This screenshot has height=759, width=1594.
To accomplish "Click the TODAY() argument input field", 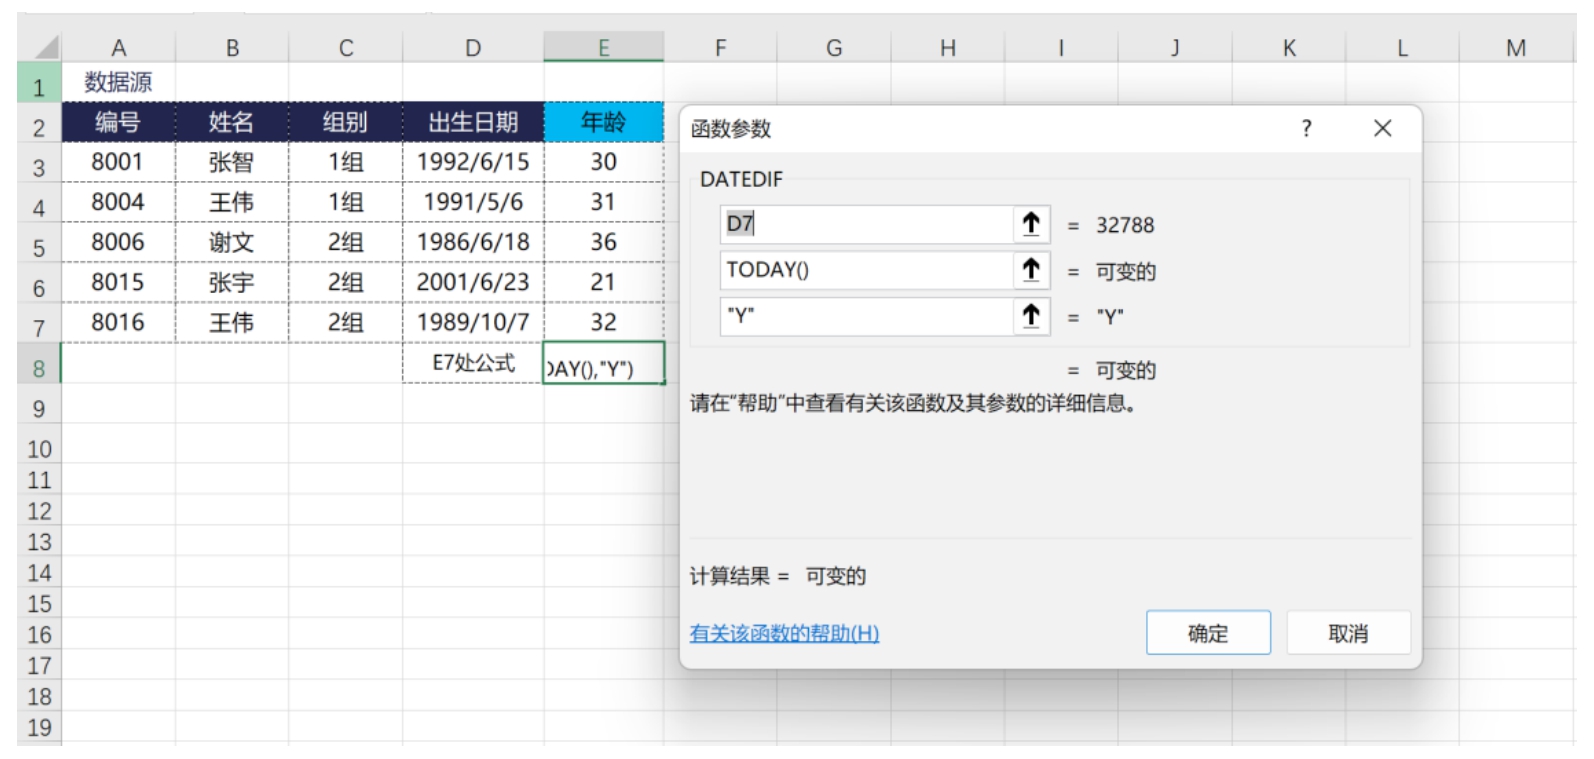I will (x=866, y=270).
